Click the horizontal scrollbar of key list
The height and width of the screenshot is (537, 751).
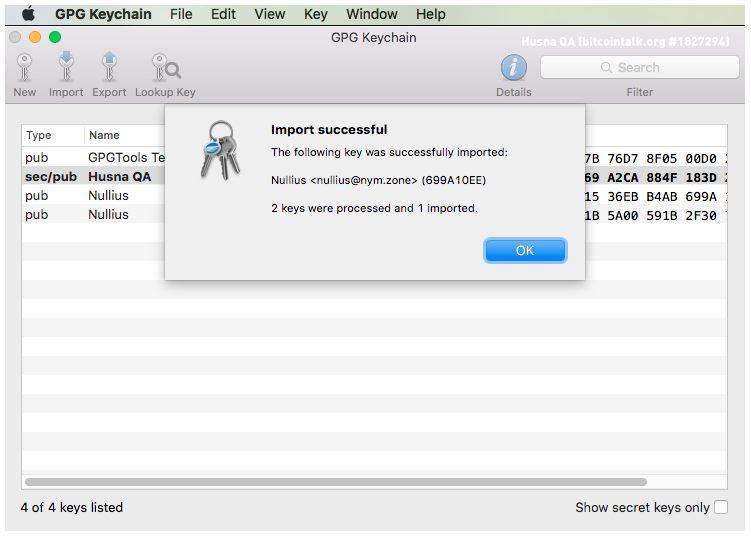pyautogui.click(x=336, y=481)
